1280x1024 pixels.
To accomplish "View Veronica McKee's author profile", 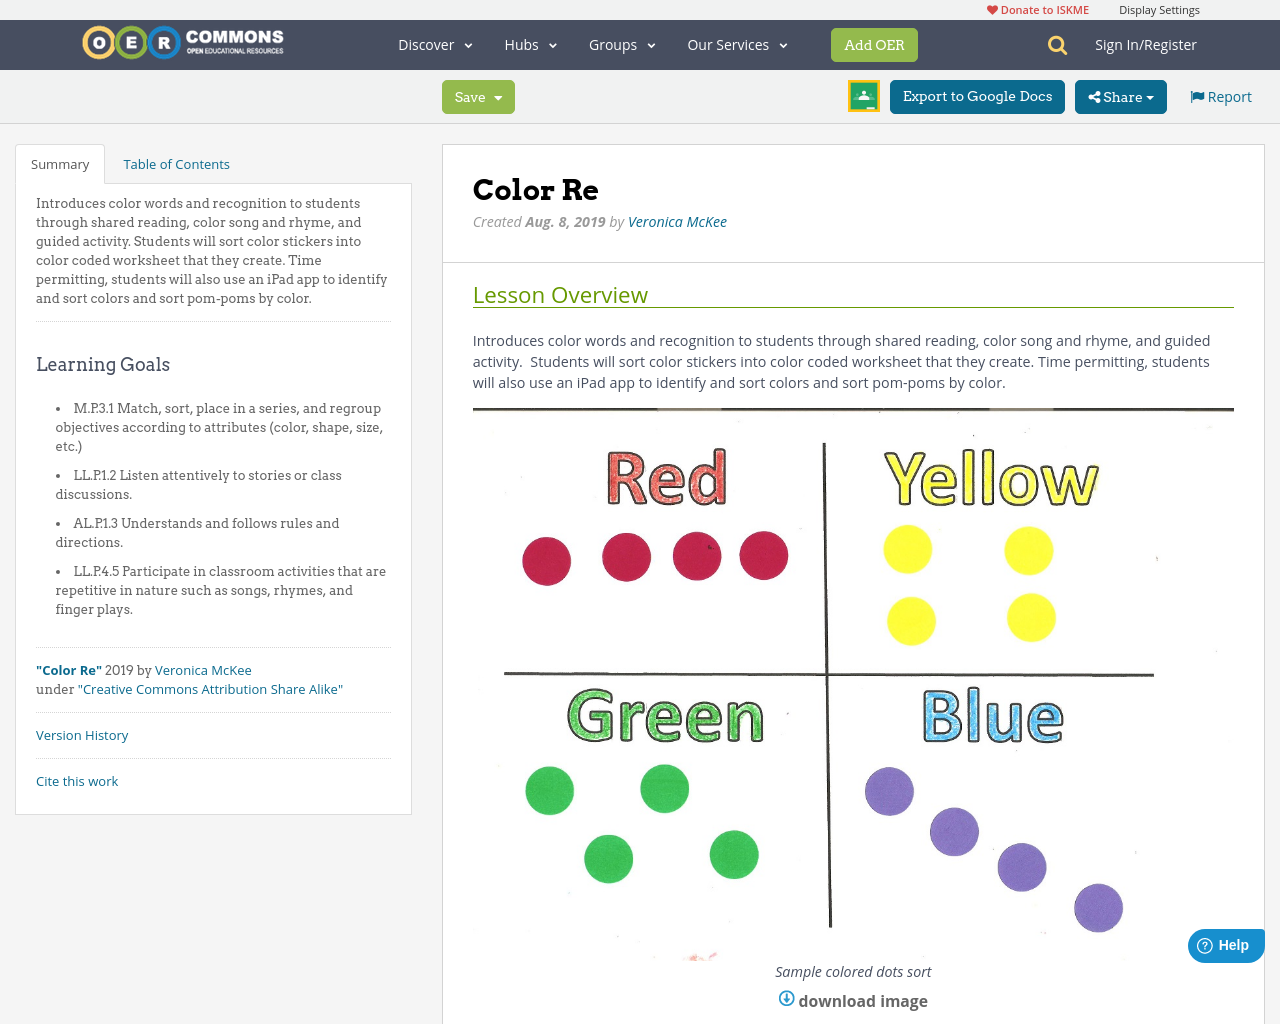I will tap(677, 221).
